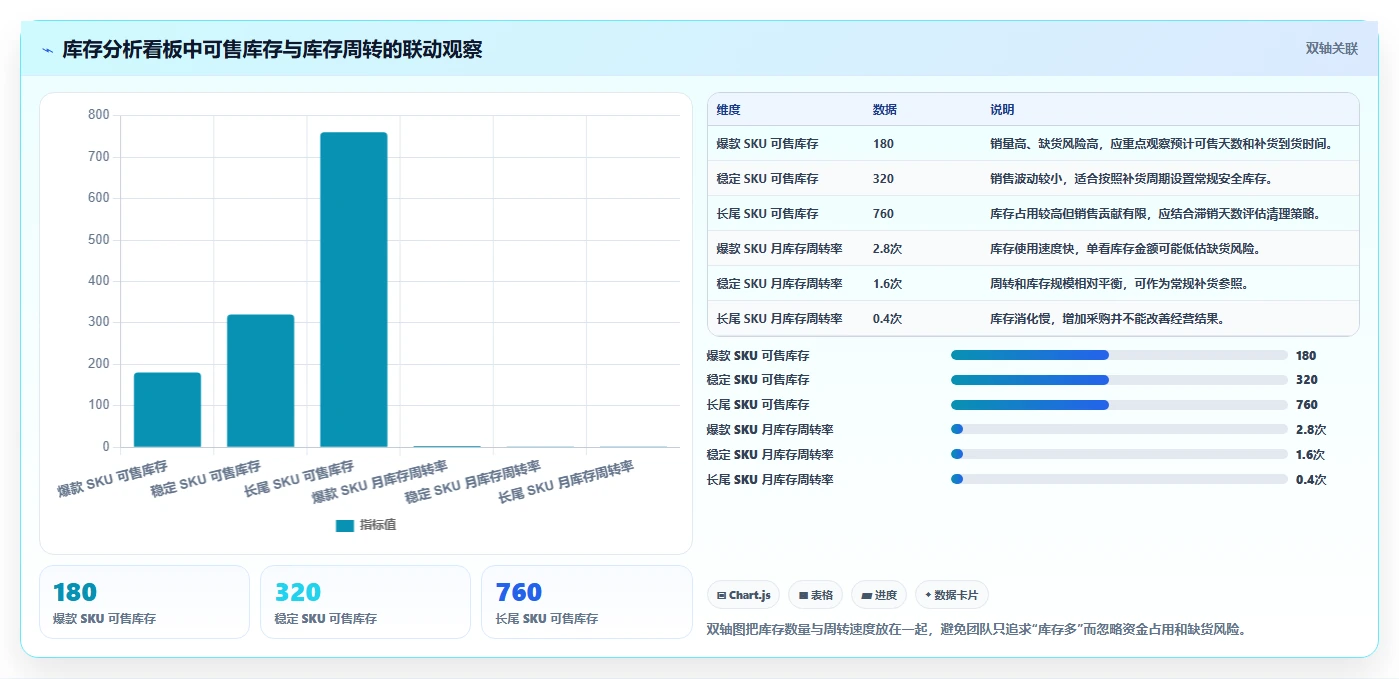Select the 数据卡片 tag
Viewport: 1399px width, 679px height.
952,595
